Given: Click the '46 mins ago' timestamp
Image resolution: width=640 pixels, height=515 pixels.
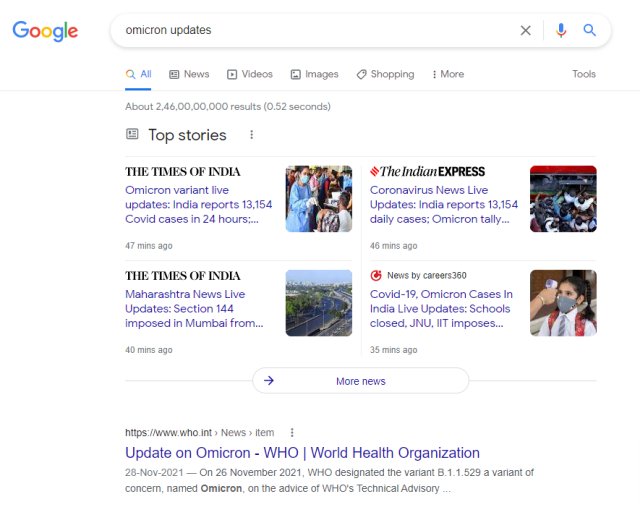Looking at the screenshot, I should tap(393, 246).
